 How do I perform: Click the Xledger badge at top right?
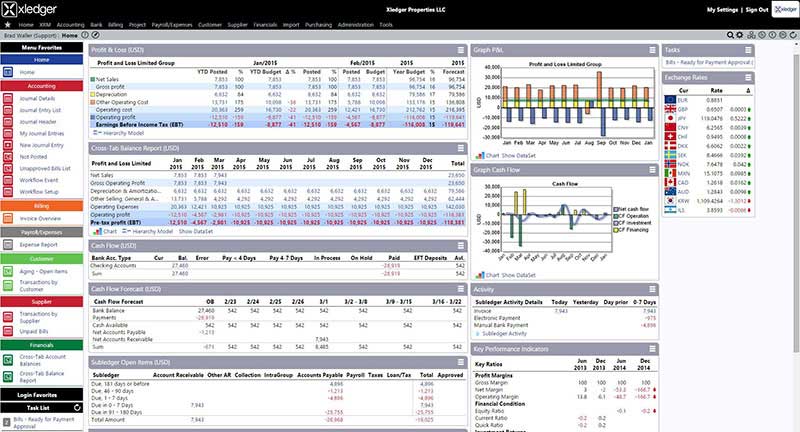click(x=785, y=10)
